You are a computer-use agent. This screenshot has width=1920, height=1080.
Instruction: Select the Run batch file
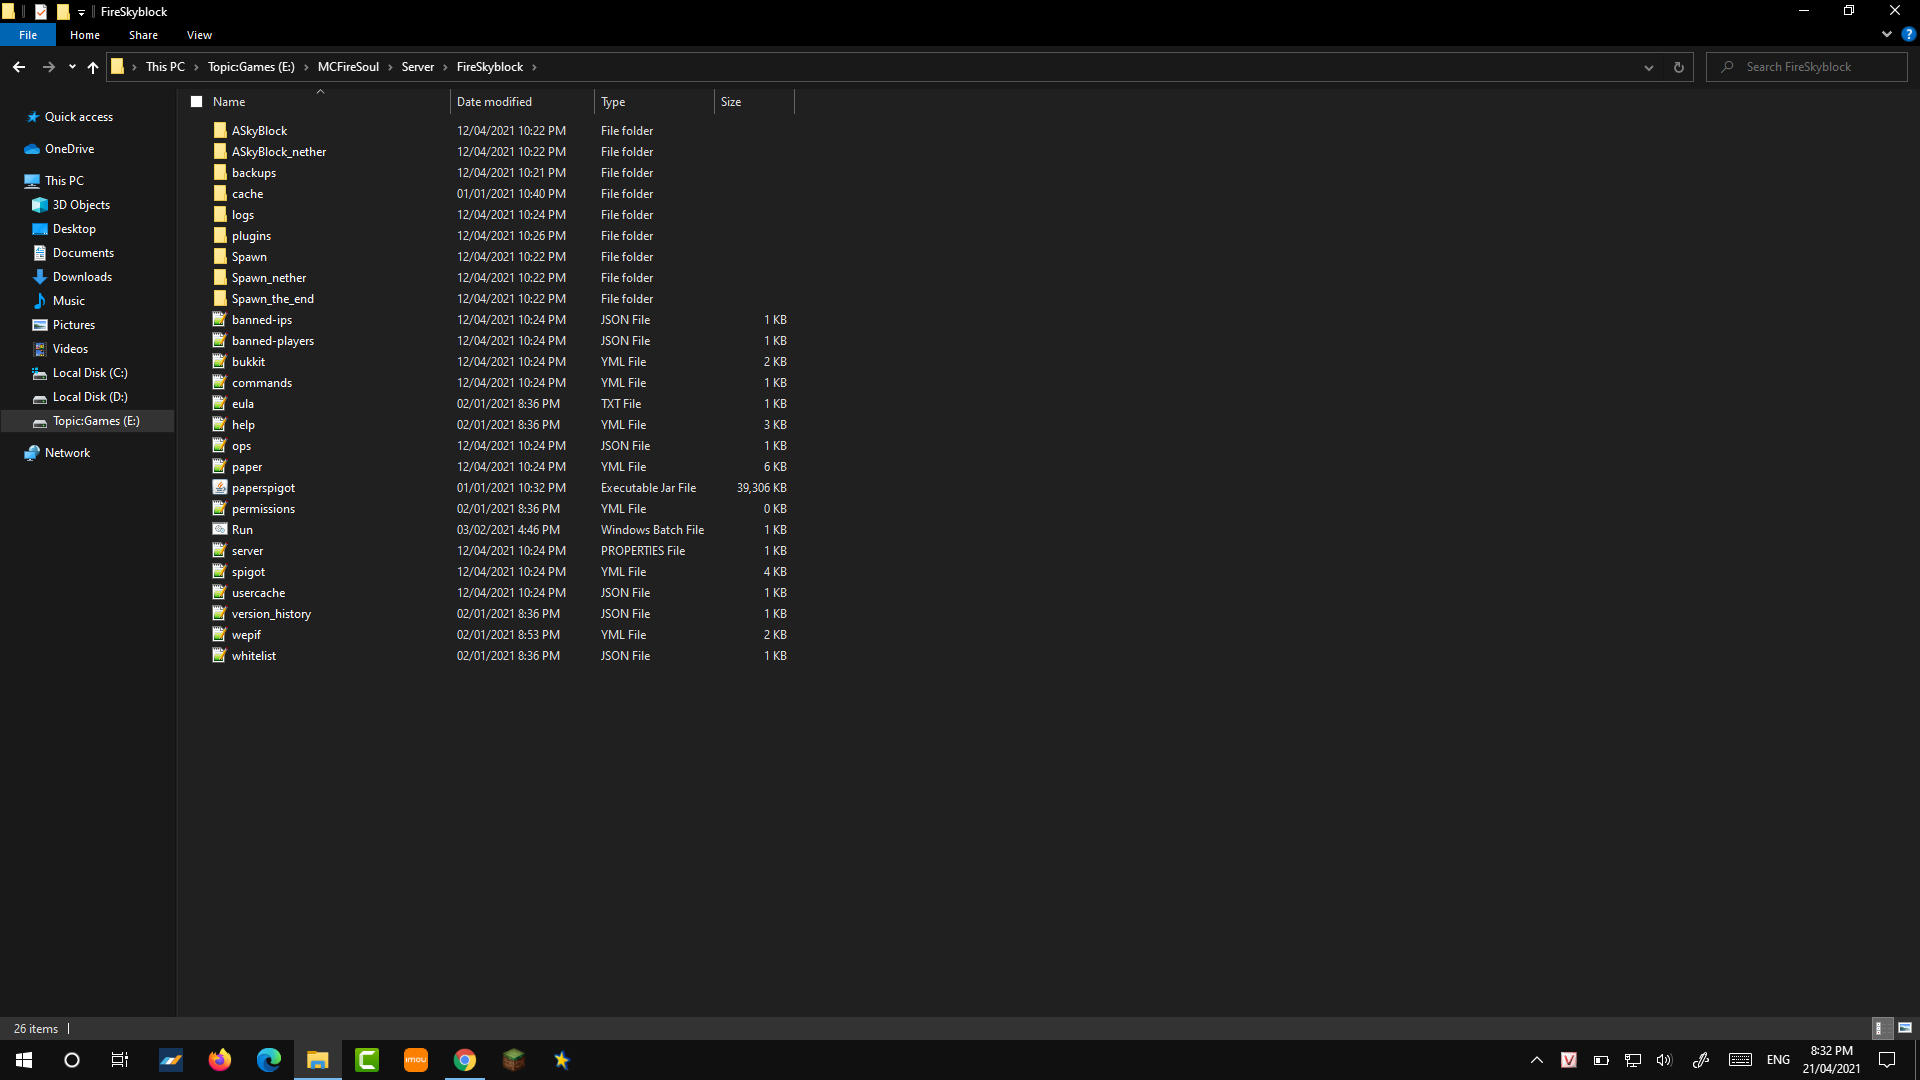point(242,530)
